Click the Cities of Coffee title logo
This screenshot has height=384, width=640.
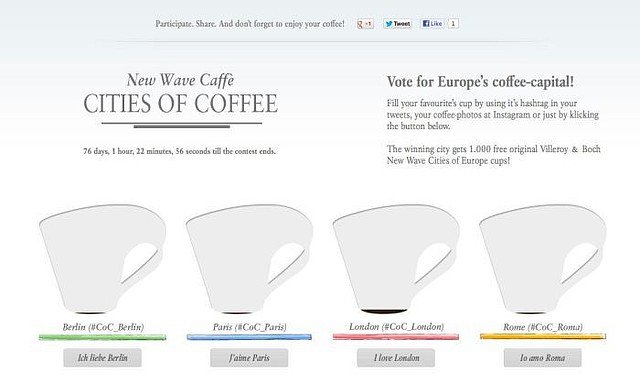pos(181,100)
